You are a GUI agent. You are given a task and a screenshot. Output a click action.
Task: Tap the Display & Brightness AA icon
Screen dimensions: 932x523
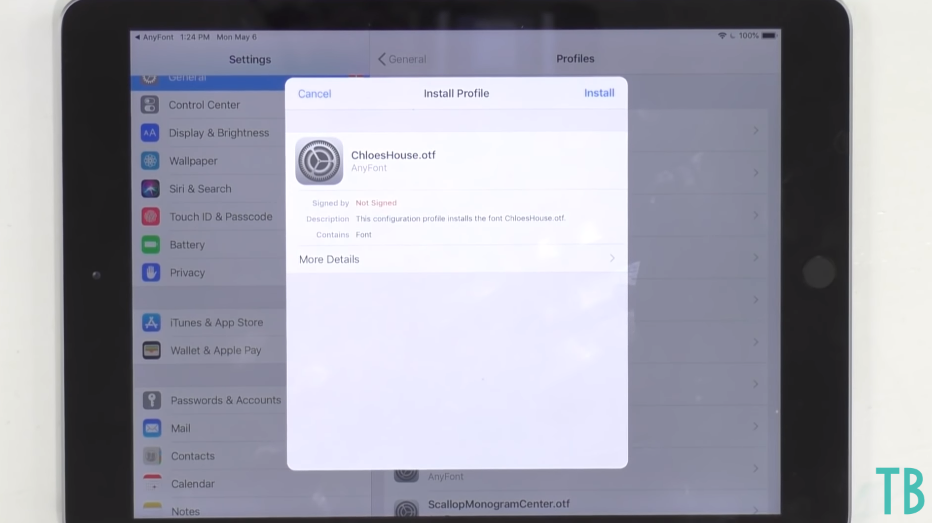pyautogui.click(x=150, y=133)
